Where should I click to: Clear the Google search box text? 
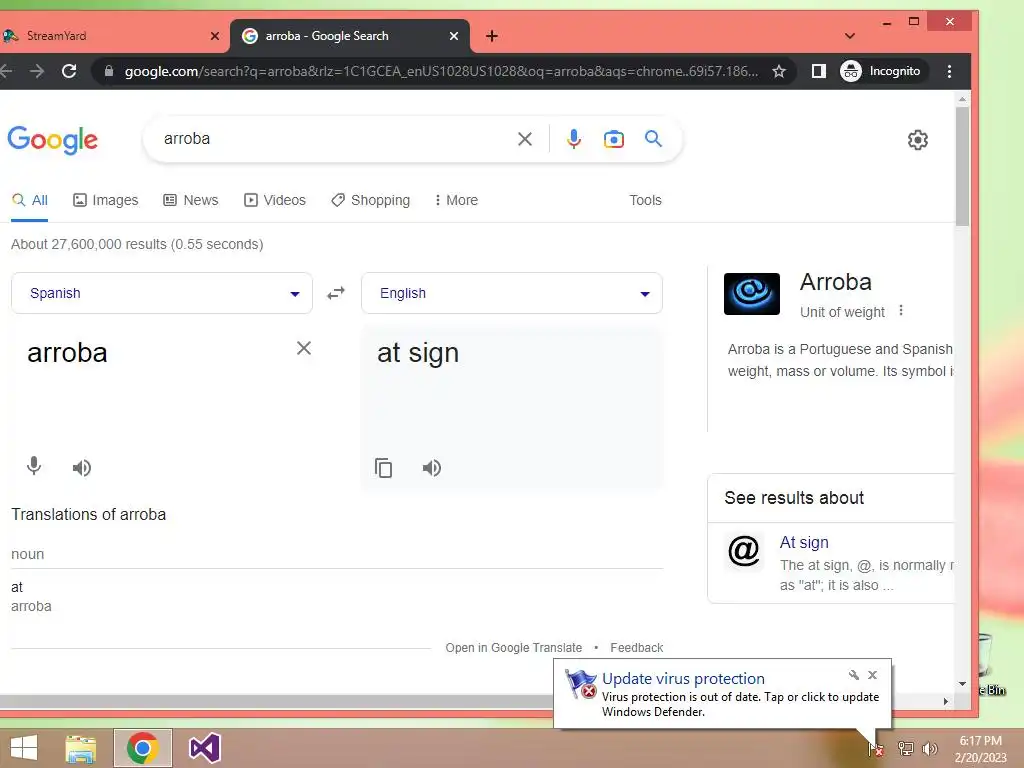(x=524, y=139)
